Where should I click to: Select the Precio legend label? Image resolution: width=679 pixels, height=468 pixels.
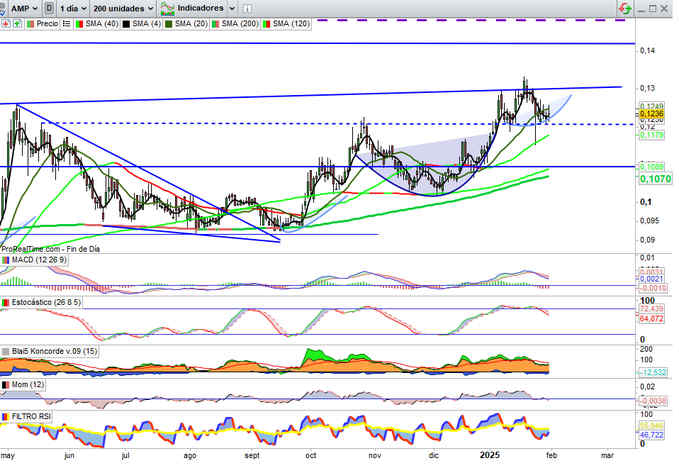(x=47, y=22)
